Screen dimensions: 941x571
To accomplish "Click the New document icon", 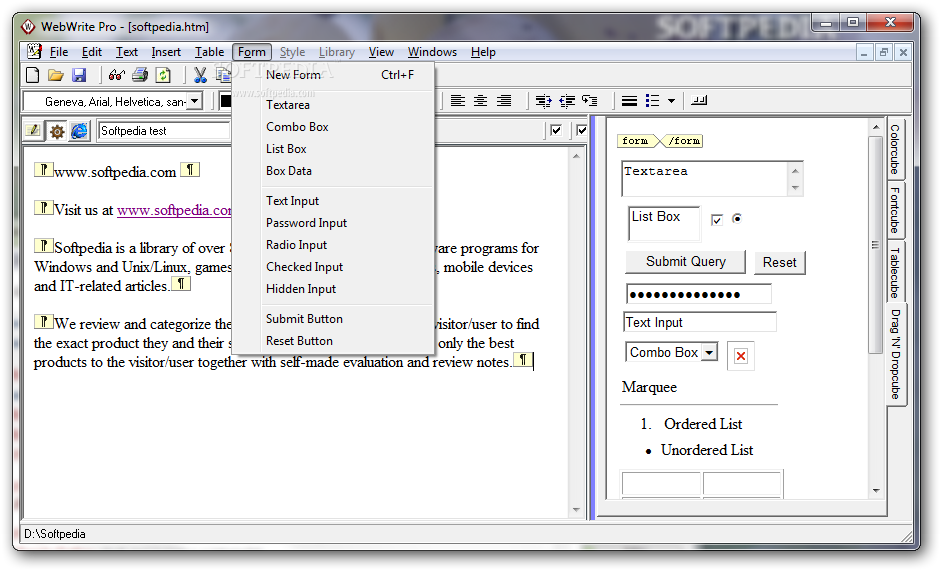I will click(x=32, y=75).
